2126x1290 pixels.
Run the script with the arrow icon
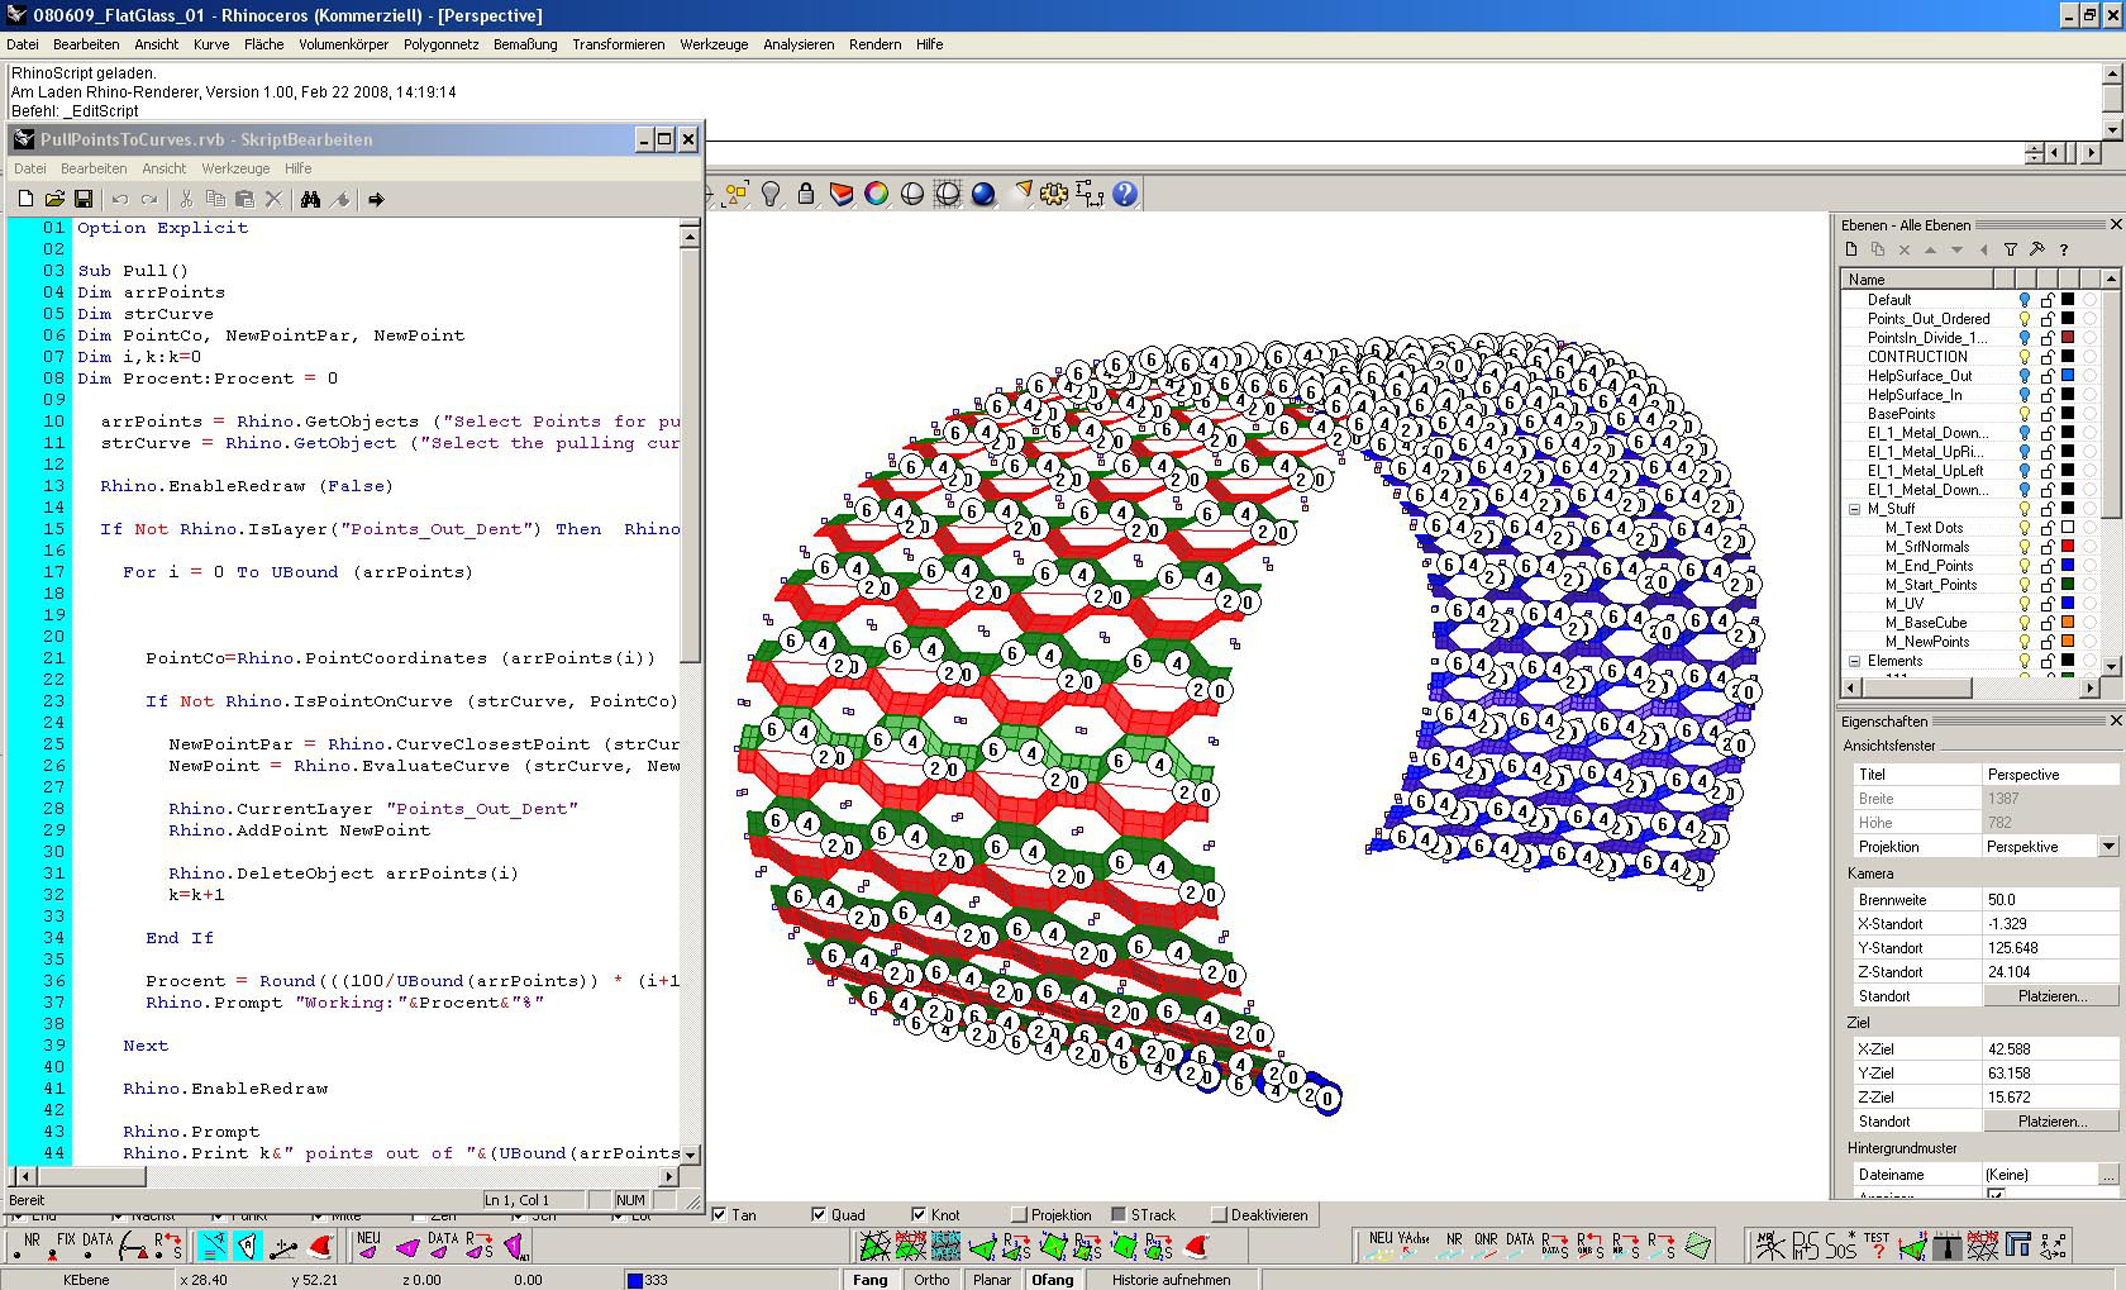pos(376,199)
